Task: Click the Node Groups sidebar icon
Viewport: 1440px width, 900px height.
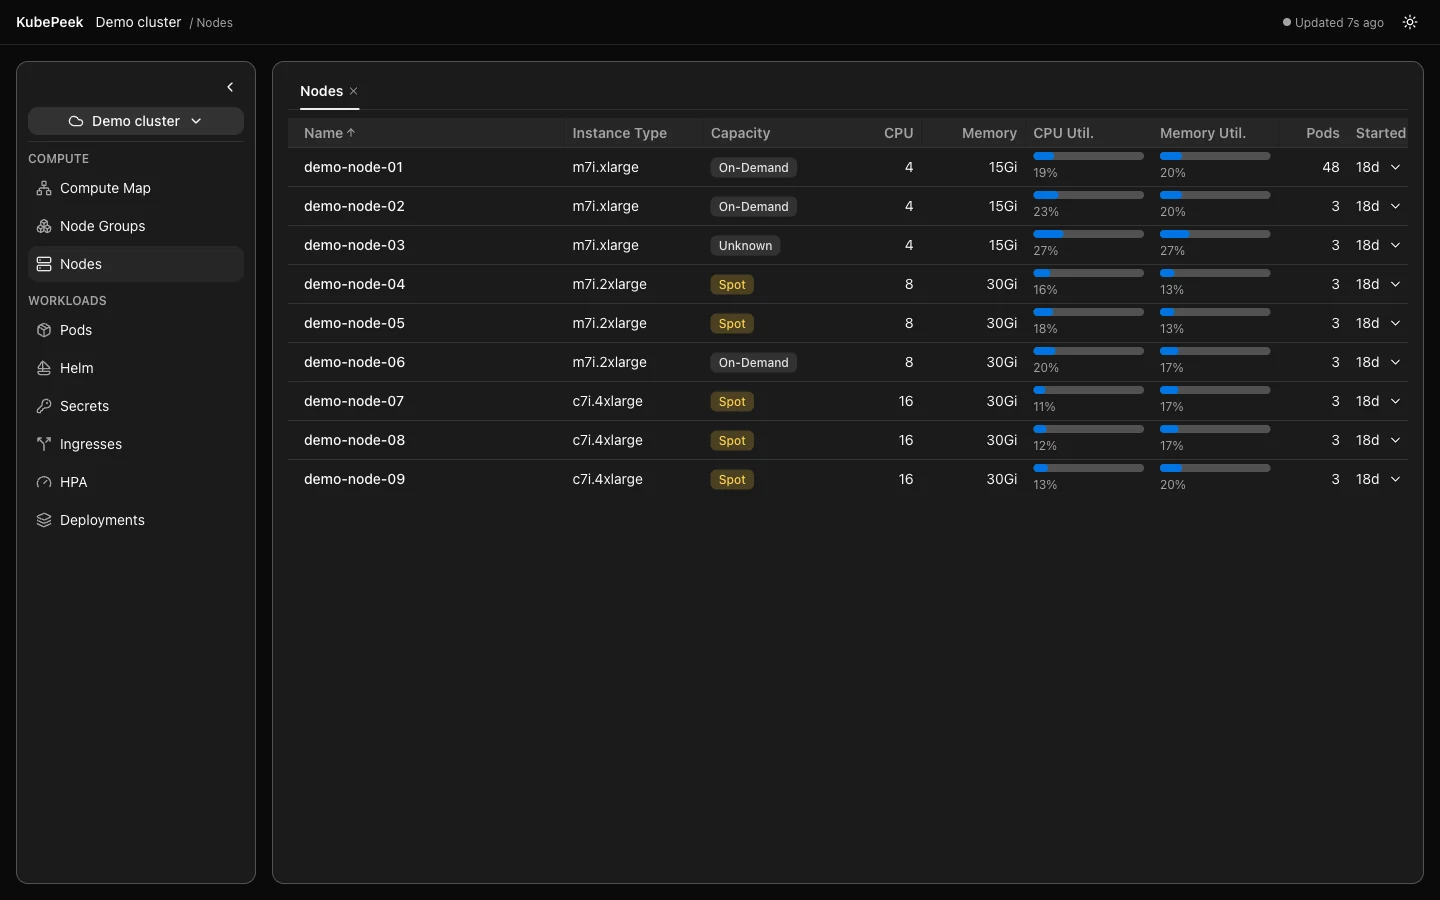Action: coord(44,226)
